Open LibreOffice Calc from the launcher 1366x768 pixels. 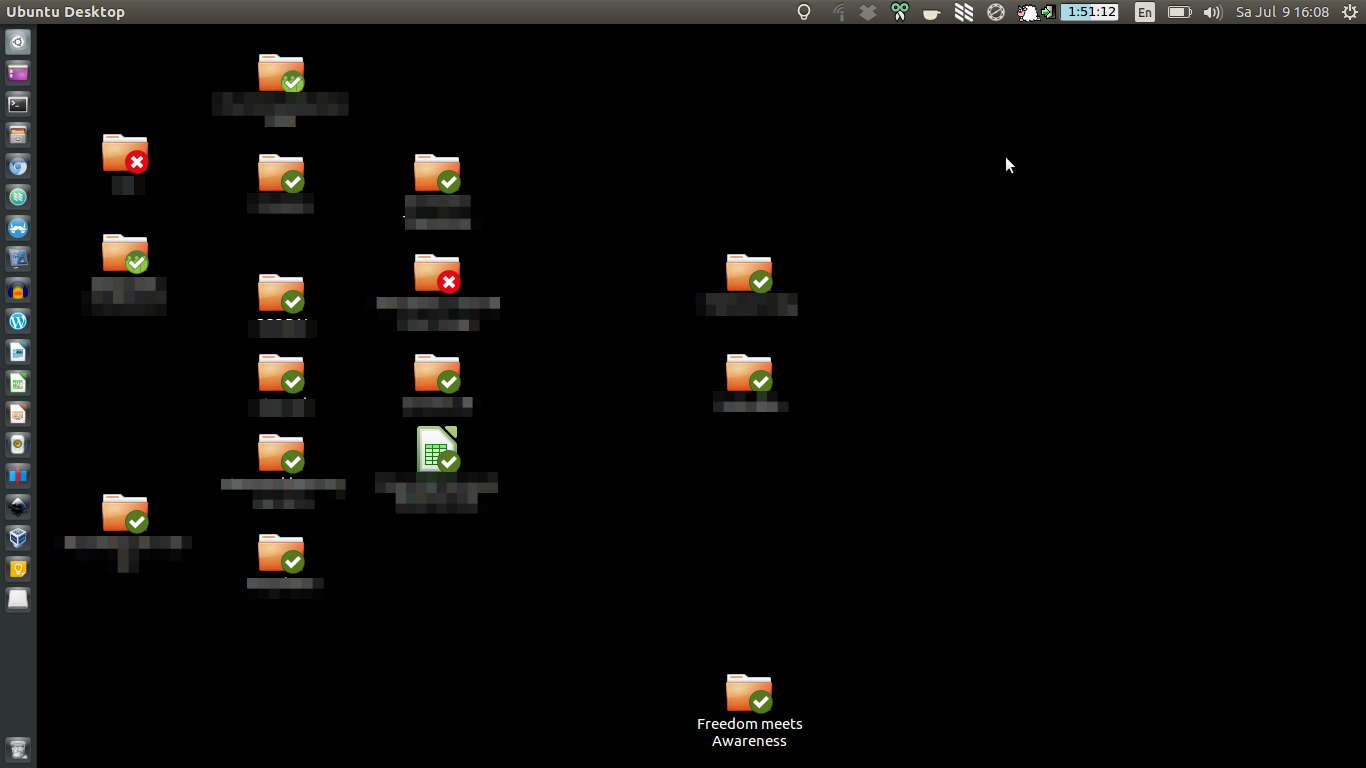[18, 382]
